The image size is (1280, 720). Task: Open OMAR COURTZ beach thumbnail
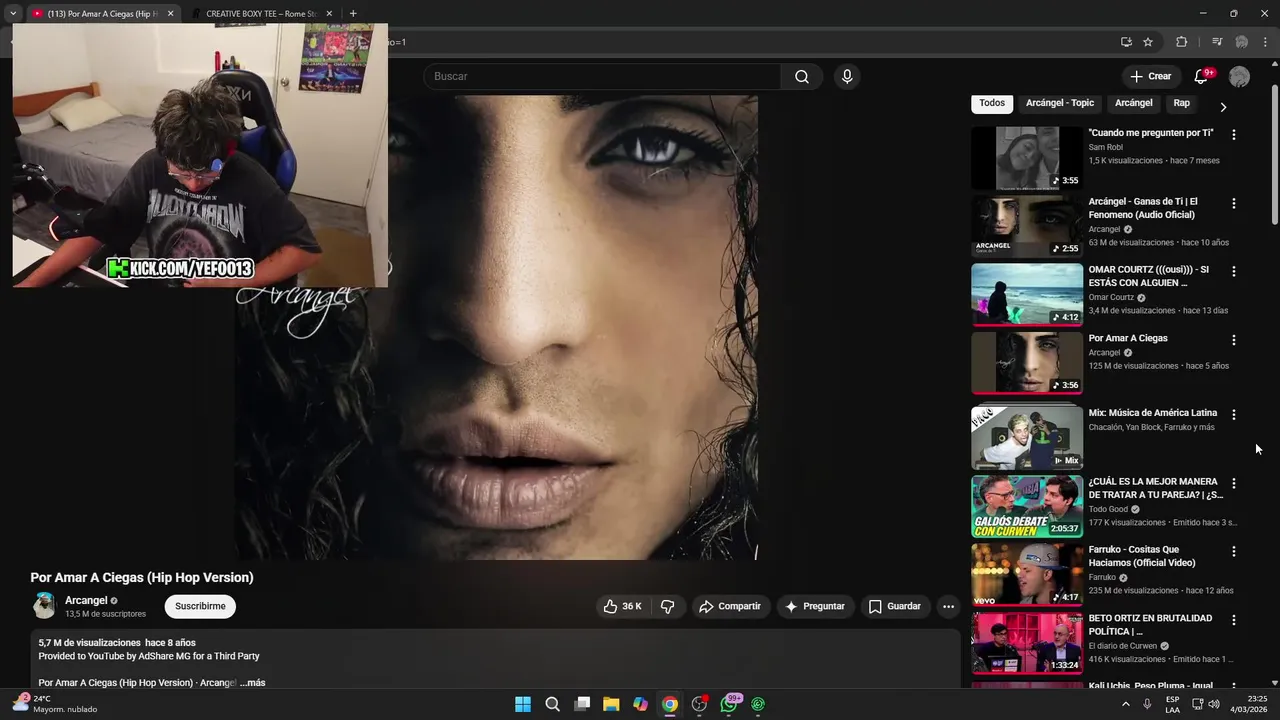click(x=1027, y=295)
